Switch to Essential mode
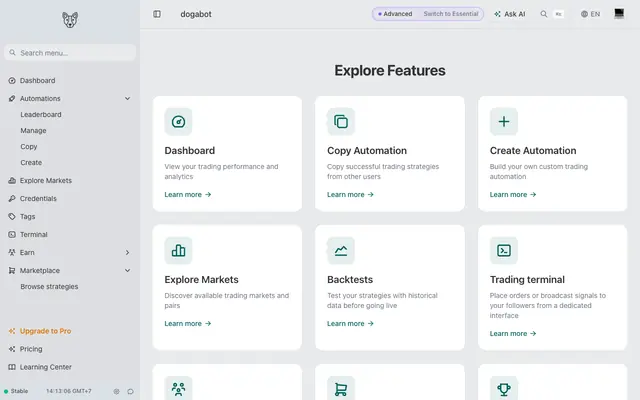Viewport: 640px width, 400px height. click(x=451, y=14)
